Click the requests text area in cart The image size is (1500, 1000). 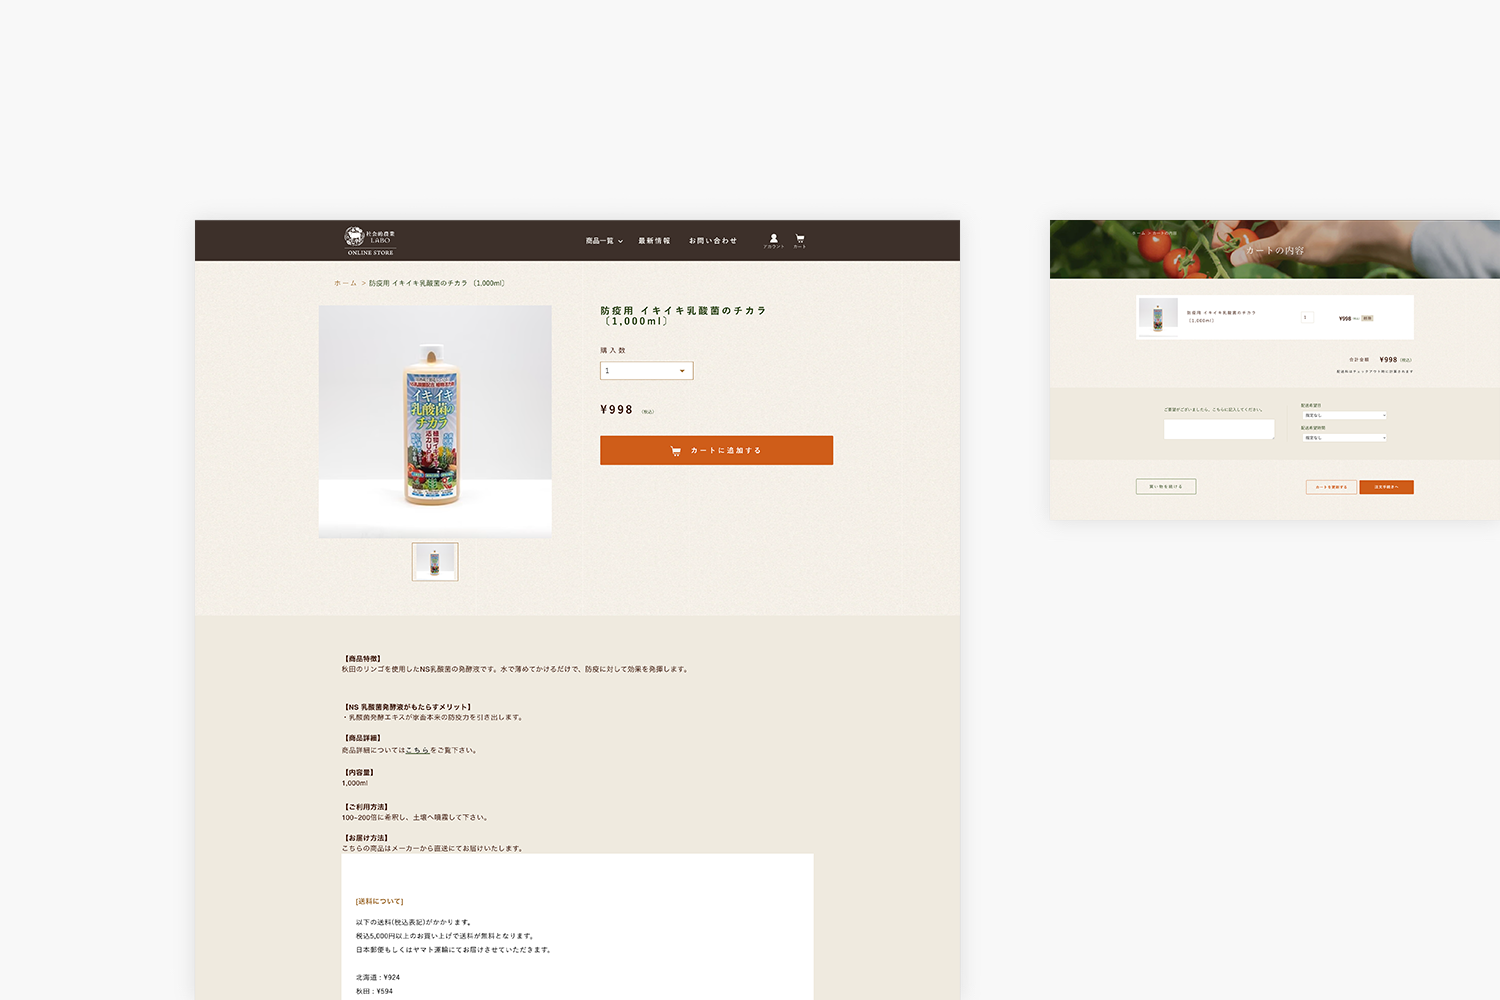coord(1219,429)
